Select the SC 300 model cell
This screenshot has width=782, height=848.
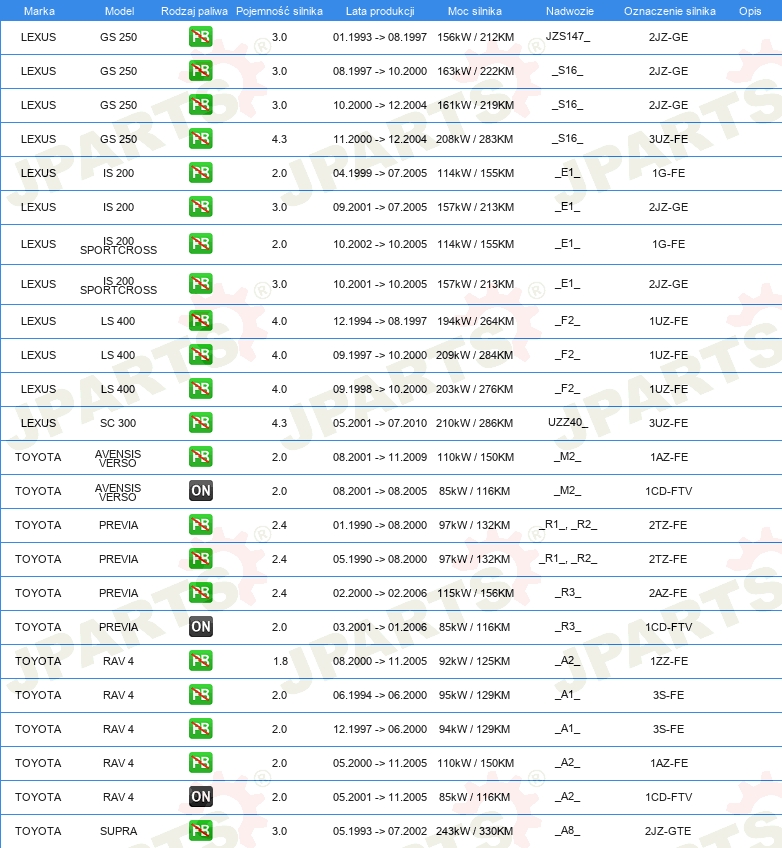pos(118,423)
